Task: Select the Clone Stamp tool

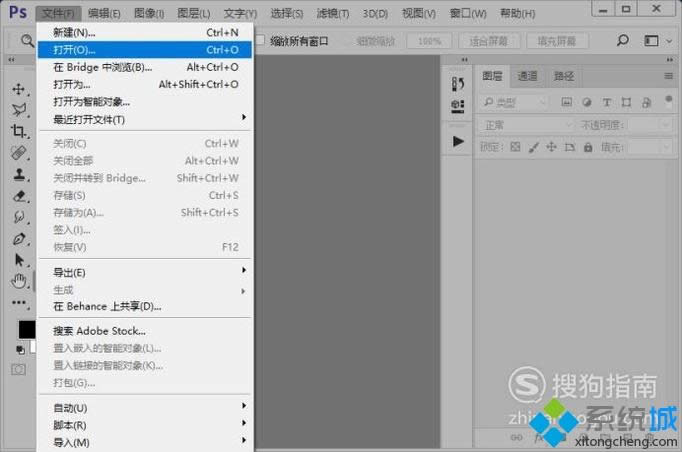Action: pos(18,174)
